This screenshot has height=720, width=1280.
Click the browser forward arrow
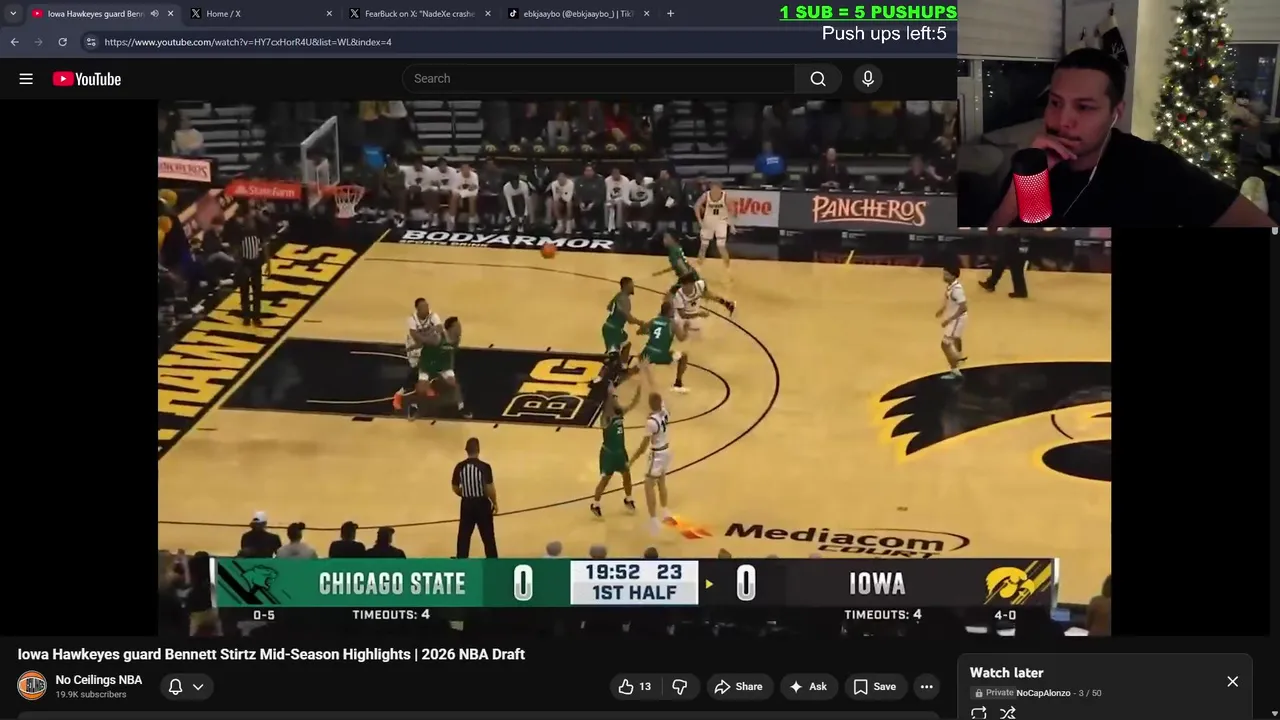pos(38,42)
